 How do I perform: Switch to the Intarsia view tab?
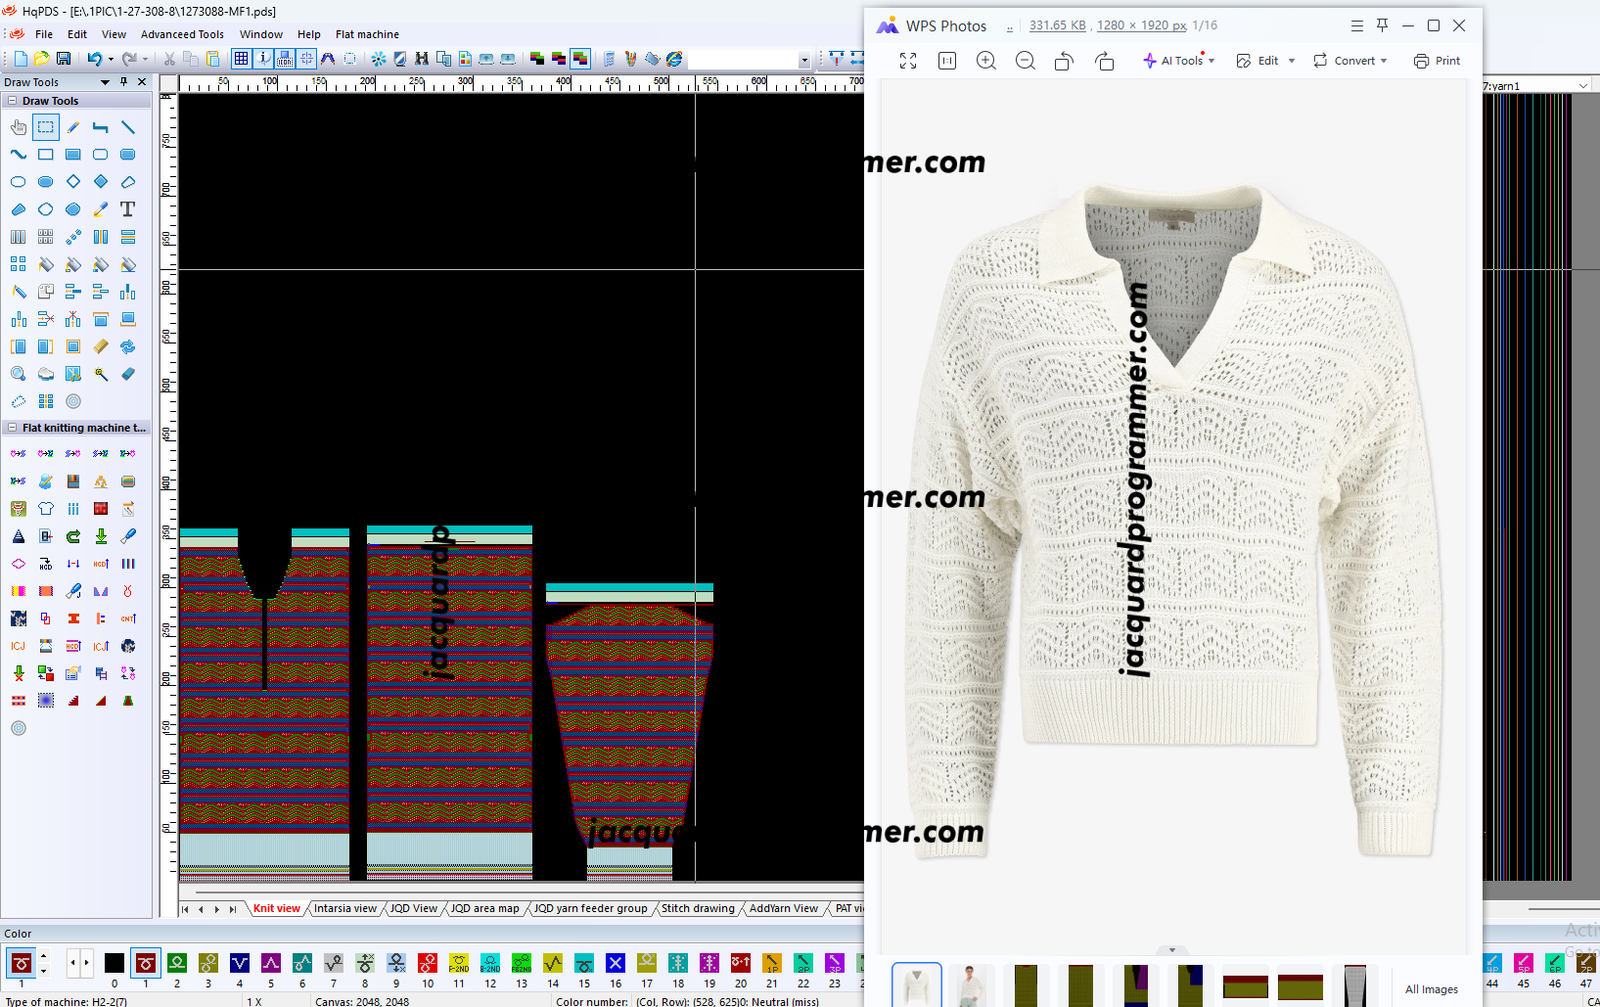345,908
